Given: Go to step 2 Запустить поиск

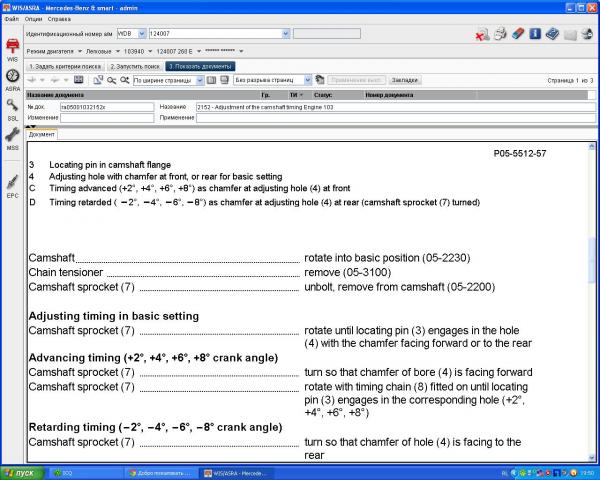Looking at the screenshot, I should point(135,66).
